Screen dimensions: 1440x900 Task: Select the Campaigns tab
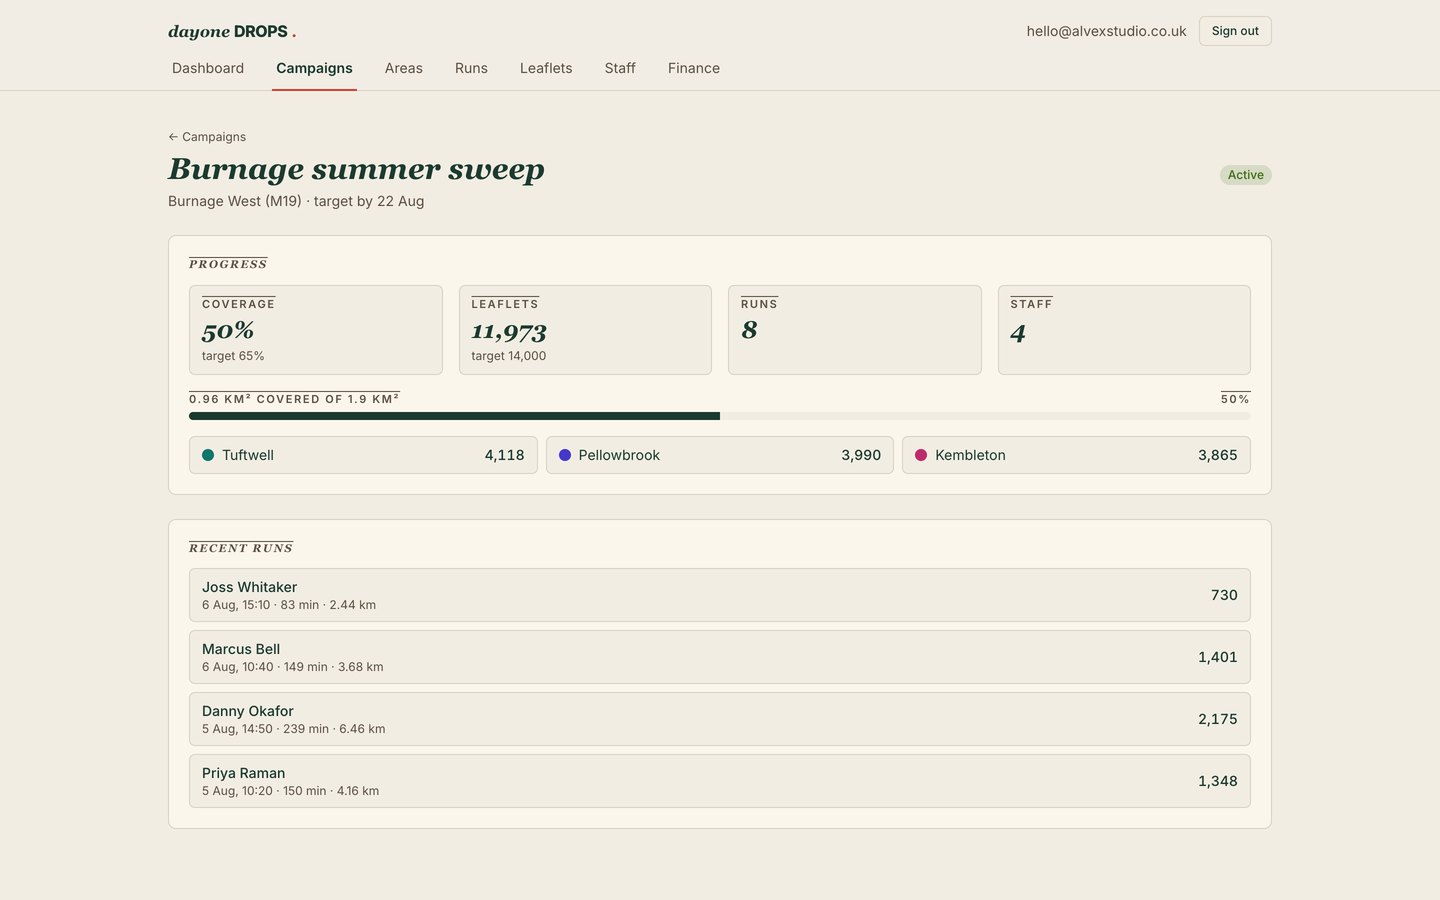coord(314,68)
